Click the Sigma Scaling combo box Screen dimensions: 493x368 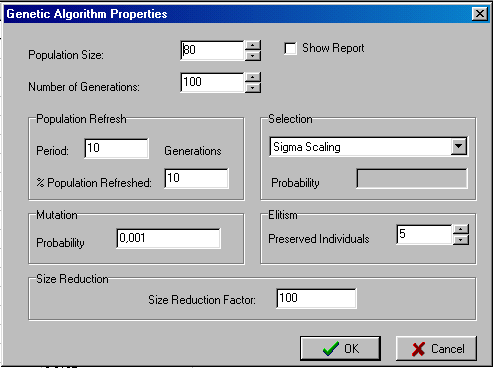tap(368, 146)
